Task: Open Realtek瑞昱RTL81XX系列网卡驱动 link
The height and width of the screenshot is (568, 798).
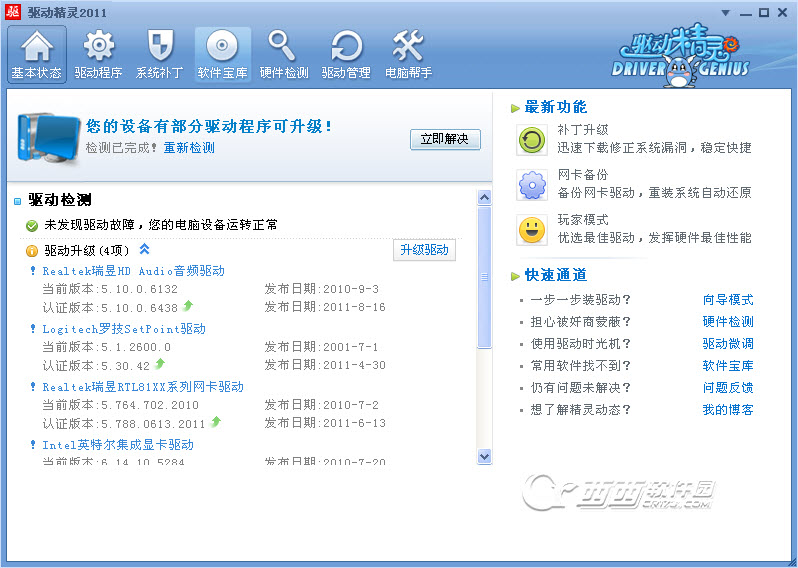Action: pos(143,387)
